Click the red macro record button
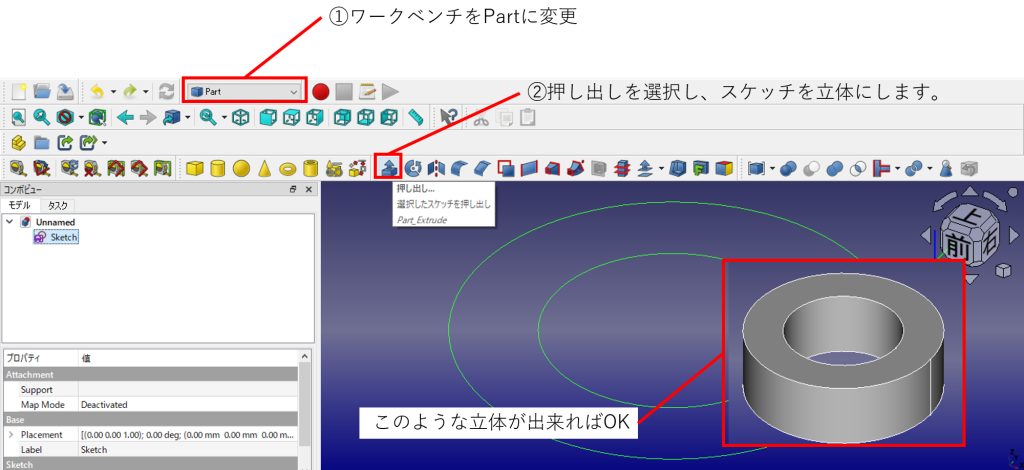The width and height of the screenshot is (1024, 470). click(320, 91)
